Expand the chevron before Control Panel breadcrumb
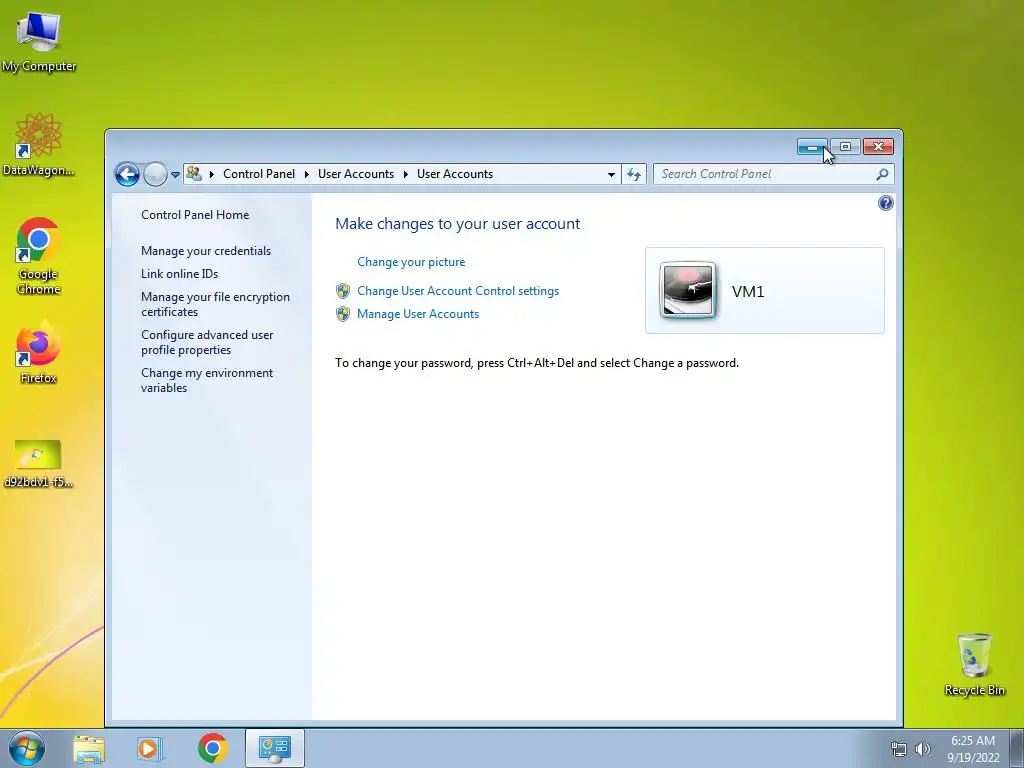Viewport: 1024px width, 768px height. 212,174
